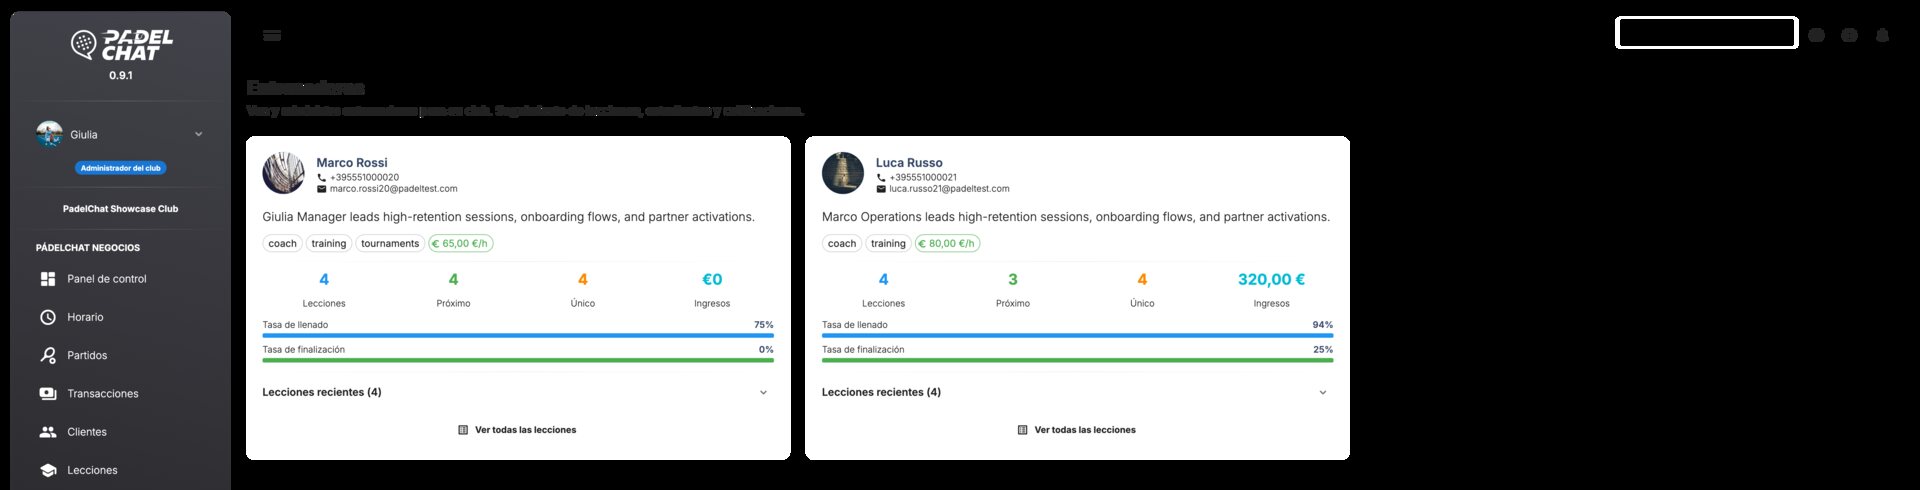The image size is (1920, 490).
Task: Click Luca Russo's orange 4 Único count
Action: point(1142,279)
